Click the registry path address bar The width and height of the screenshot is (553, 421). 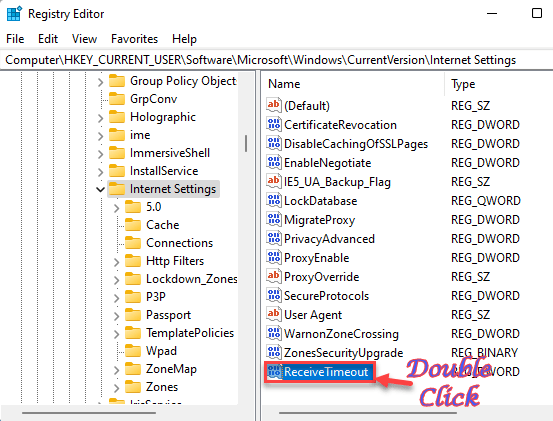click(276, 60)
